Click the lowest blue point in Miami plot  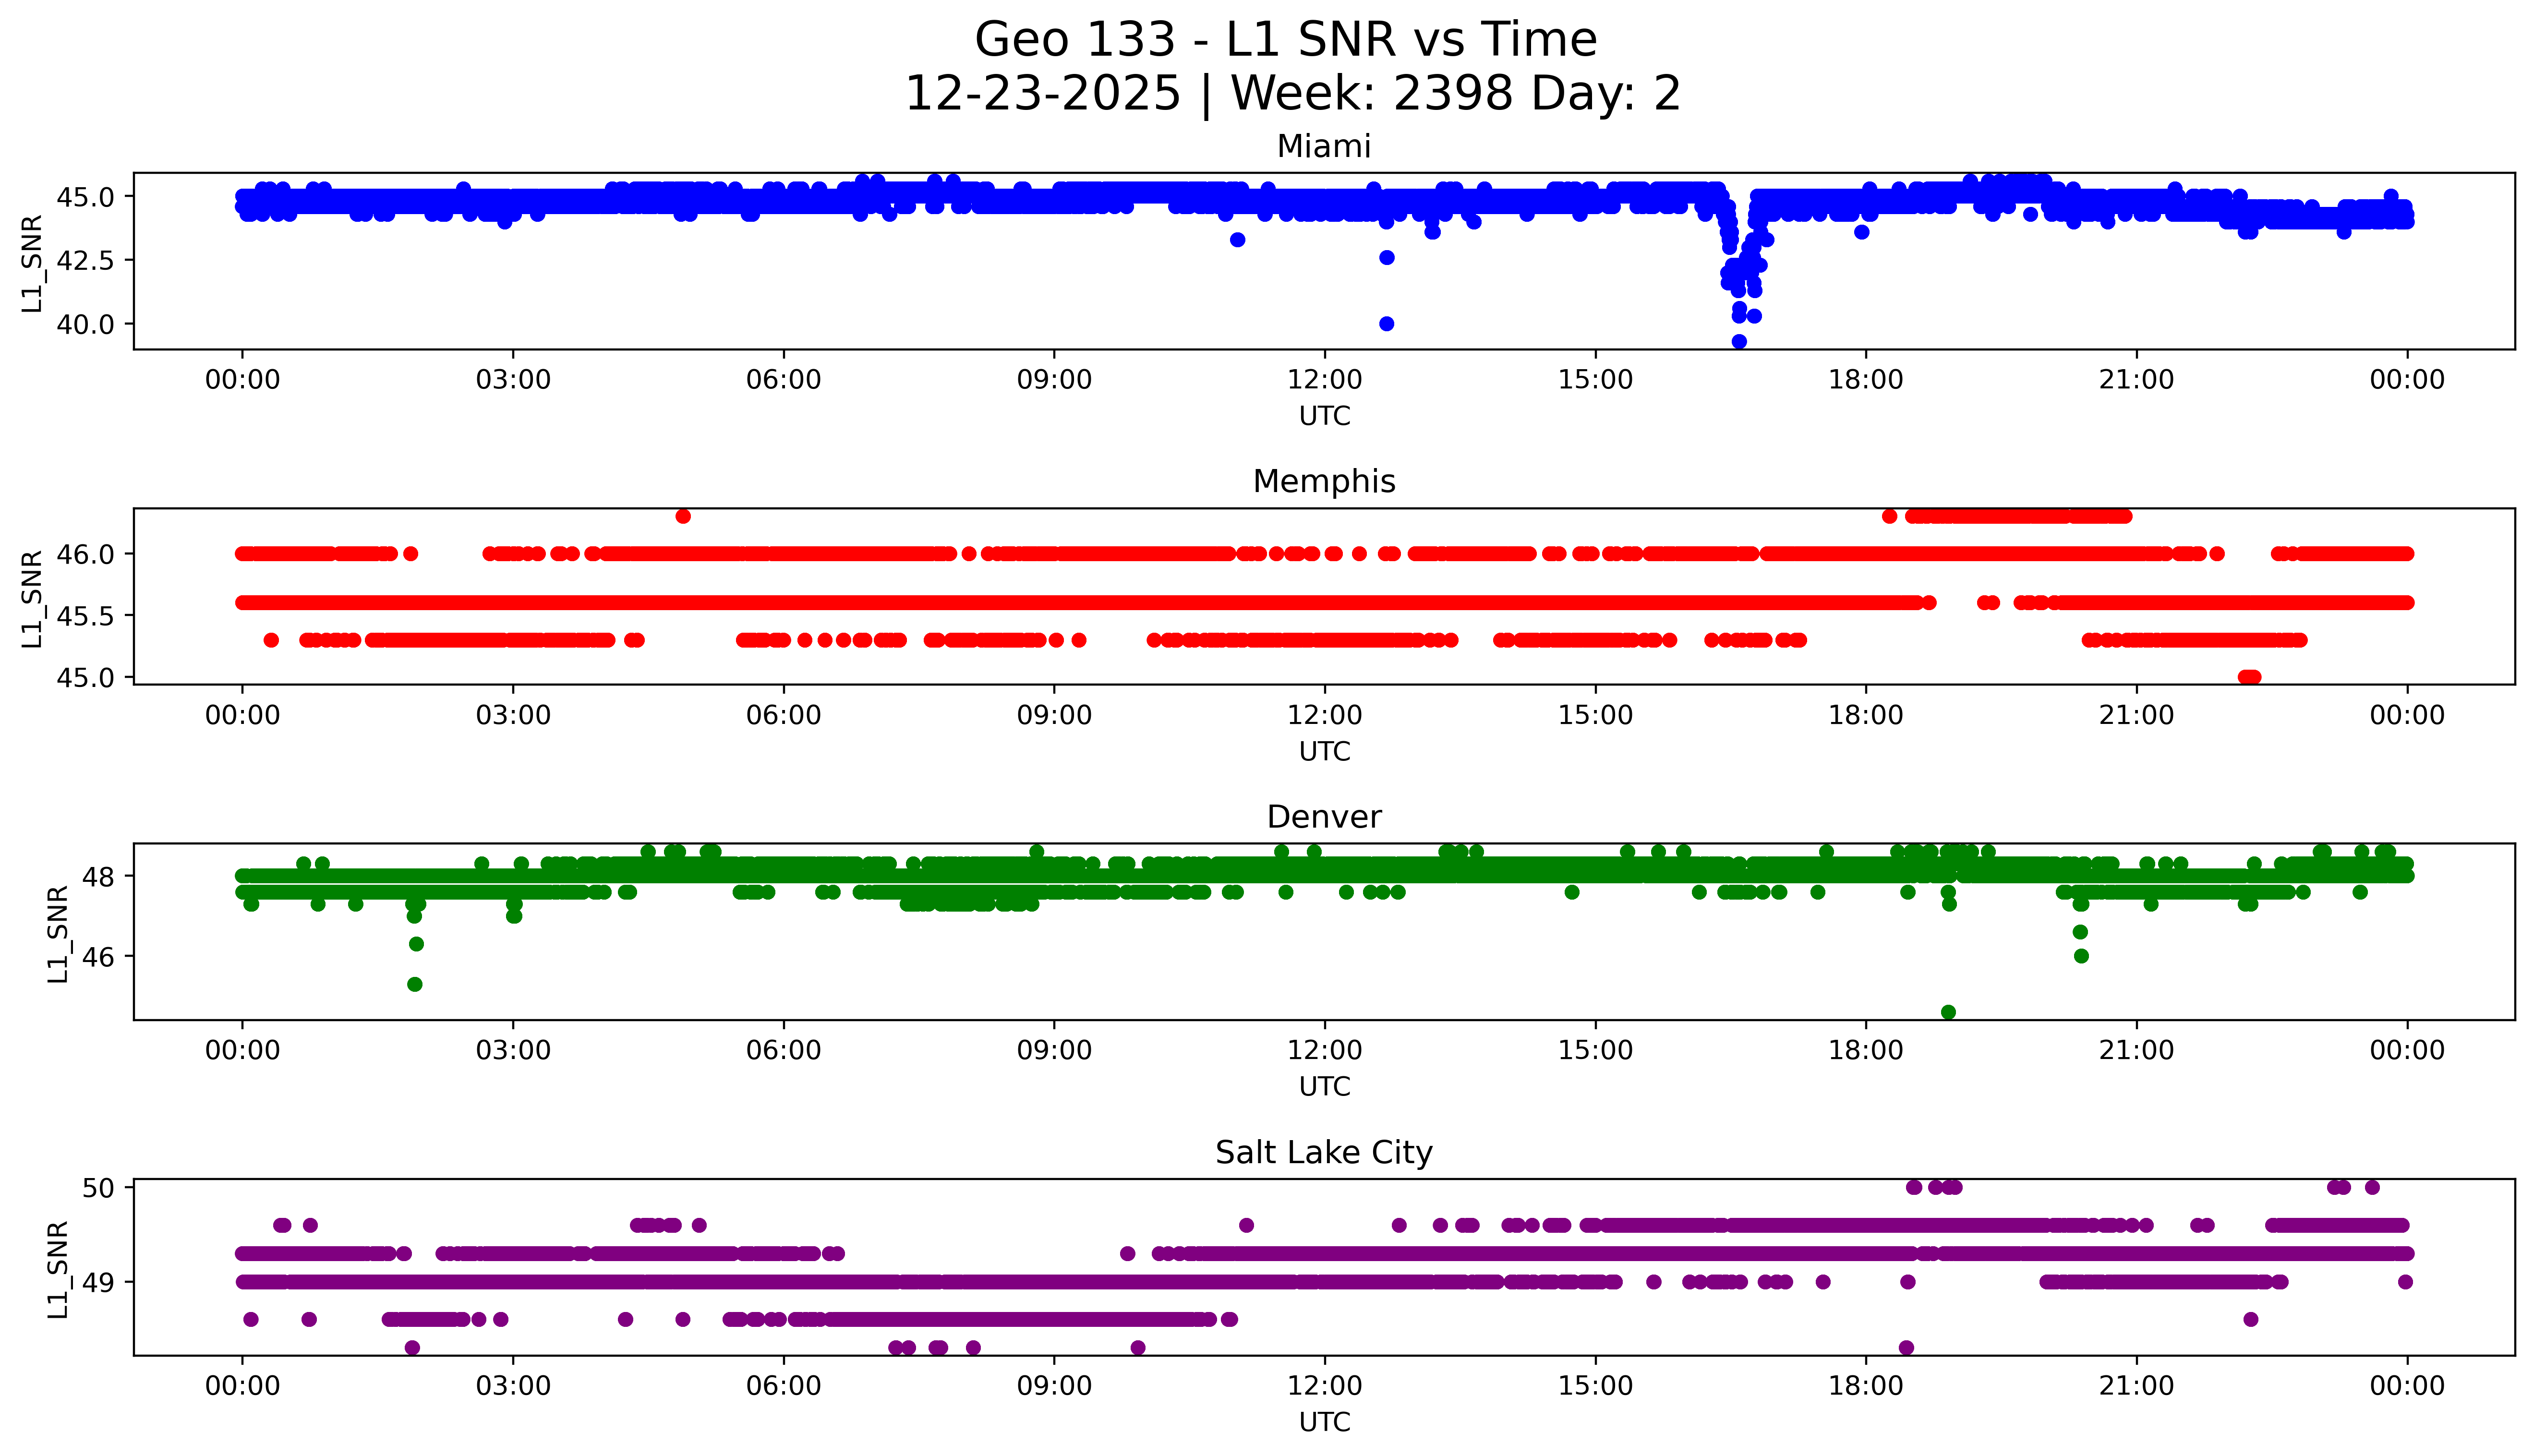[x=1739, y=341]
